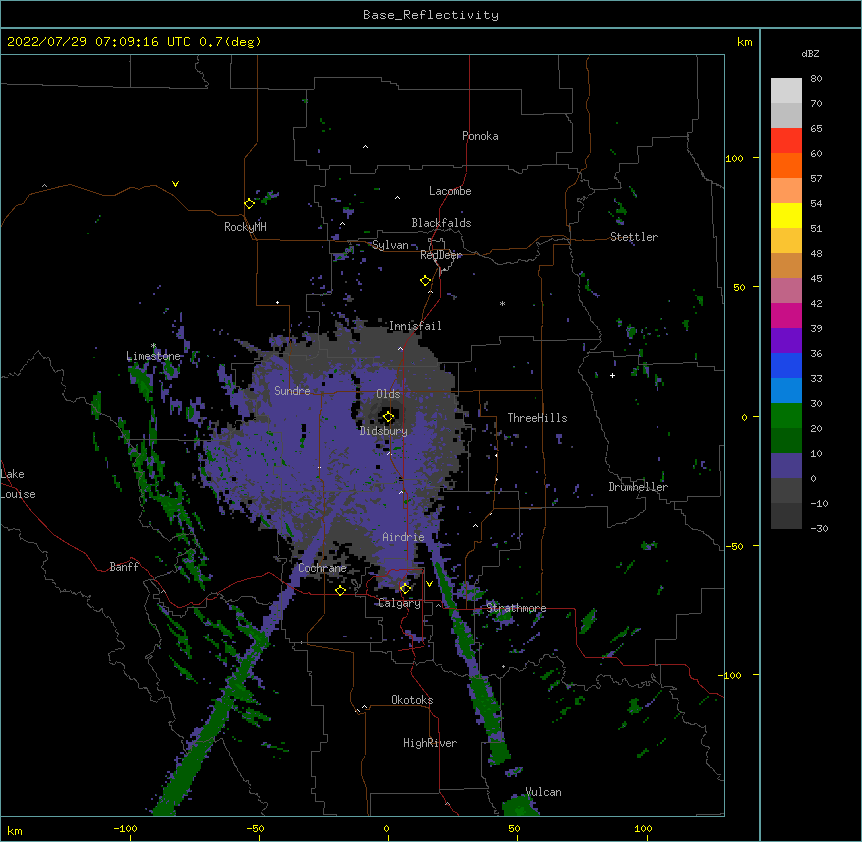
Task: Click the Banff label
Action: 124,567
